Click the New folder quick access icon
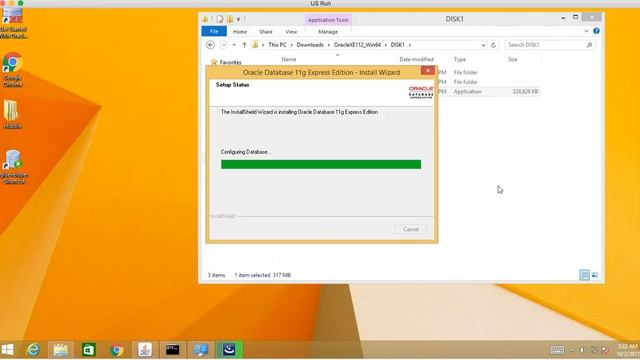This screenshot has width=640, height=360. pos(230,19)
